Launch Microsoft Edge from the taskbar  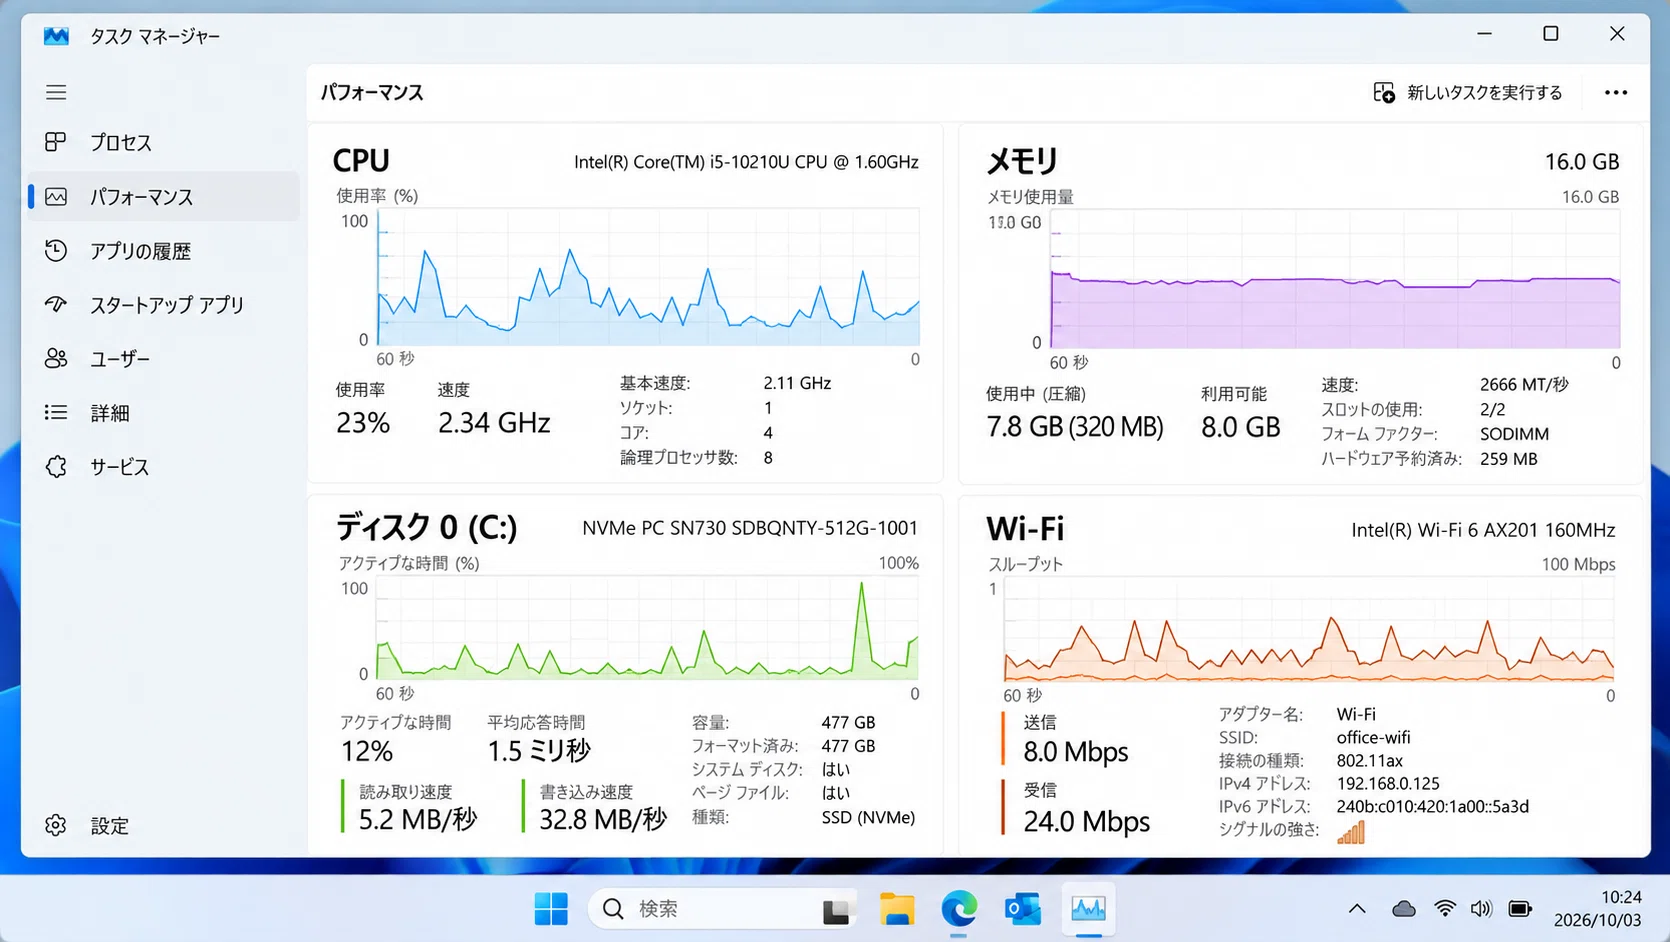[x=959, y=909]
